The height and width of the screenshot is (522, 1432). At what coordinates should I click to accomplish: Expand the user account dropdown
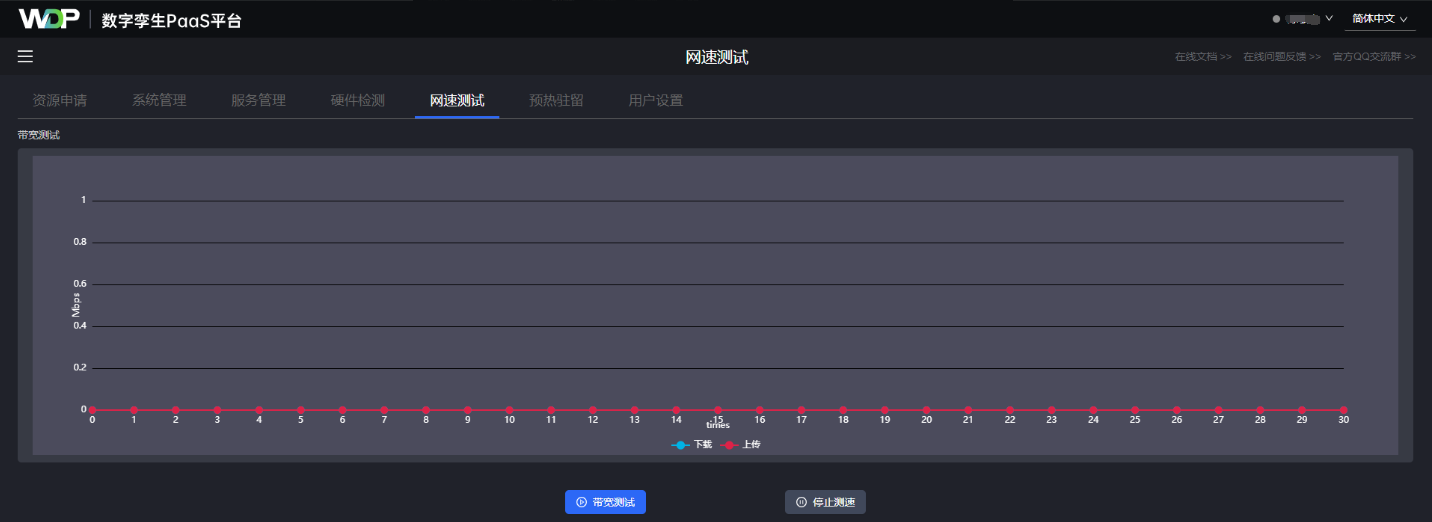tap(1303, 18)
